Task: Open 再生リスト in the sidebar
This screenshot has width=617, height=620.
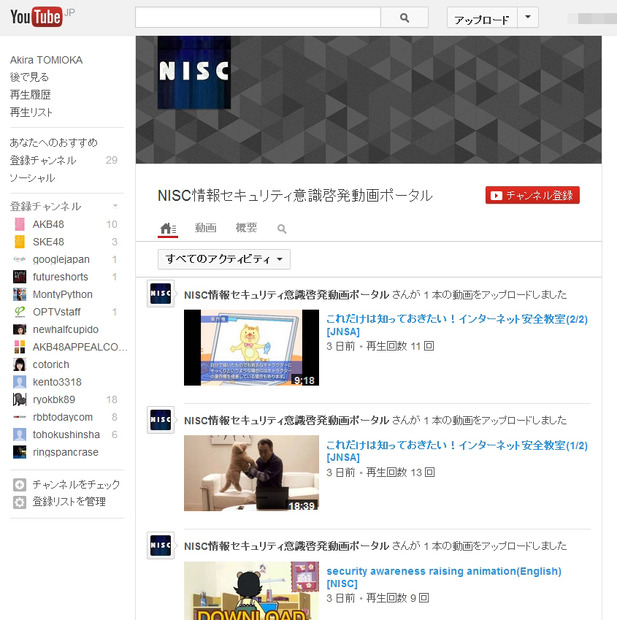Action: 31,112
